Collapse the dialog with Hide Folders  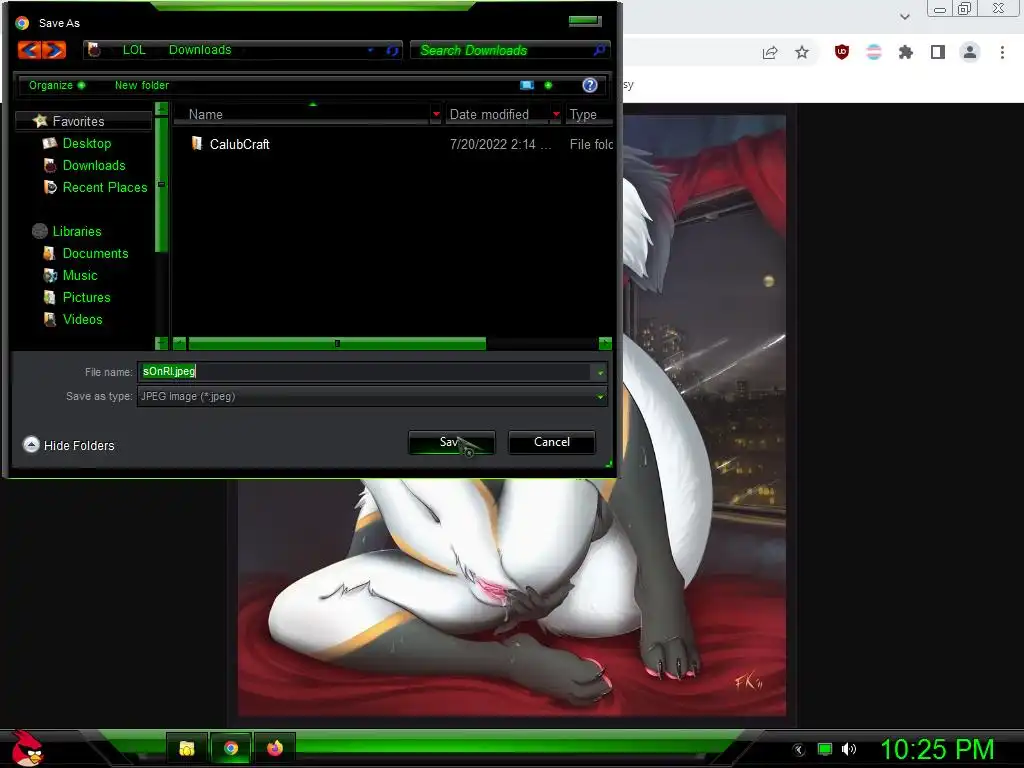[x=69, y=445]
